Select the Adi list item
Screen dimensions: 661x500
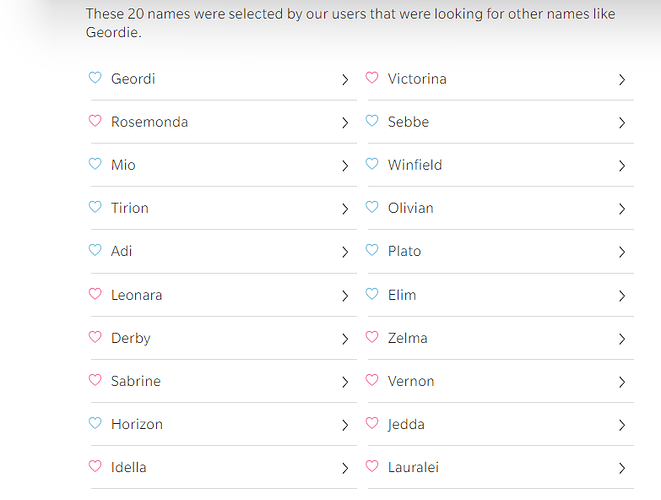[x=223, y=251]
